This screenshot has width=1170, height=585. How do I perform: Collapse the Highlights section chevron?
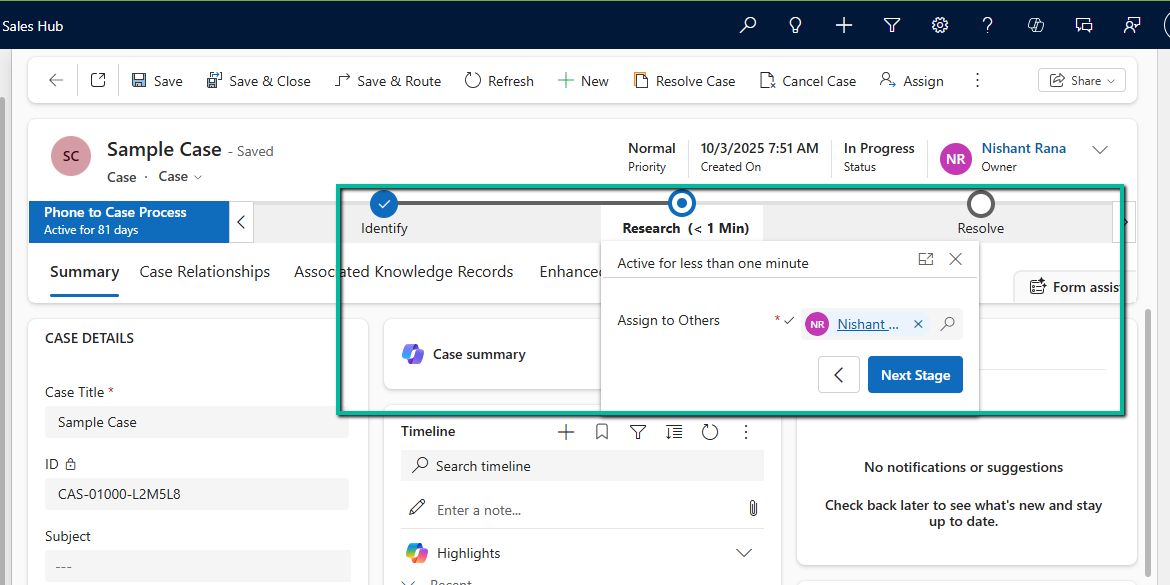point(744,553)
